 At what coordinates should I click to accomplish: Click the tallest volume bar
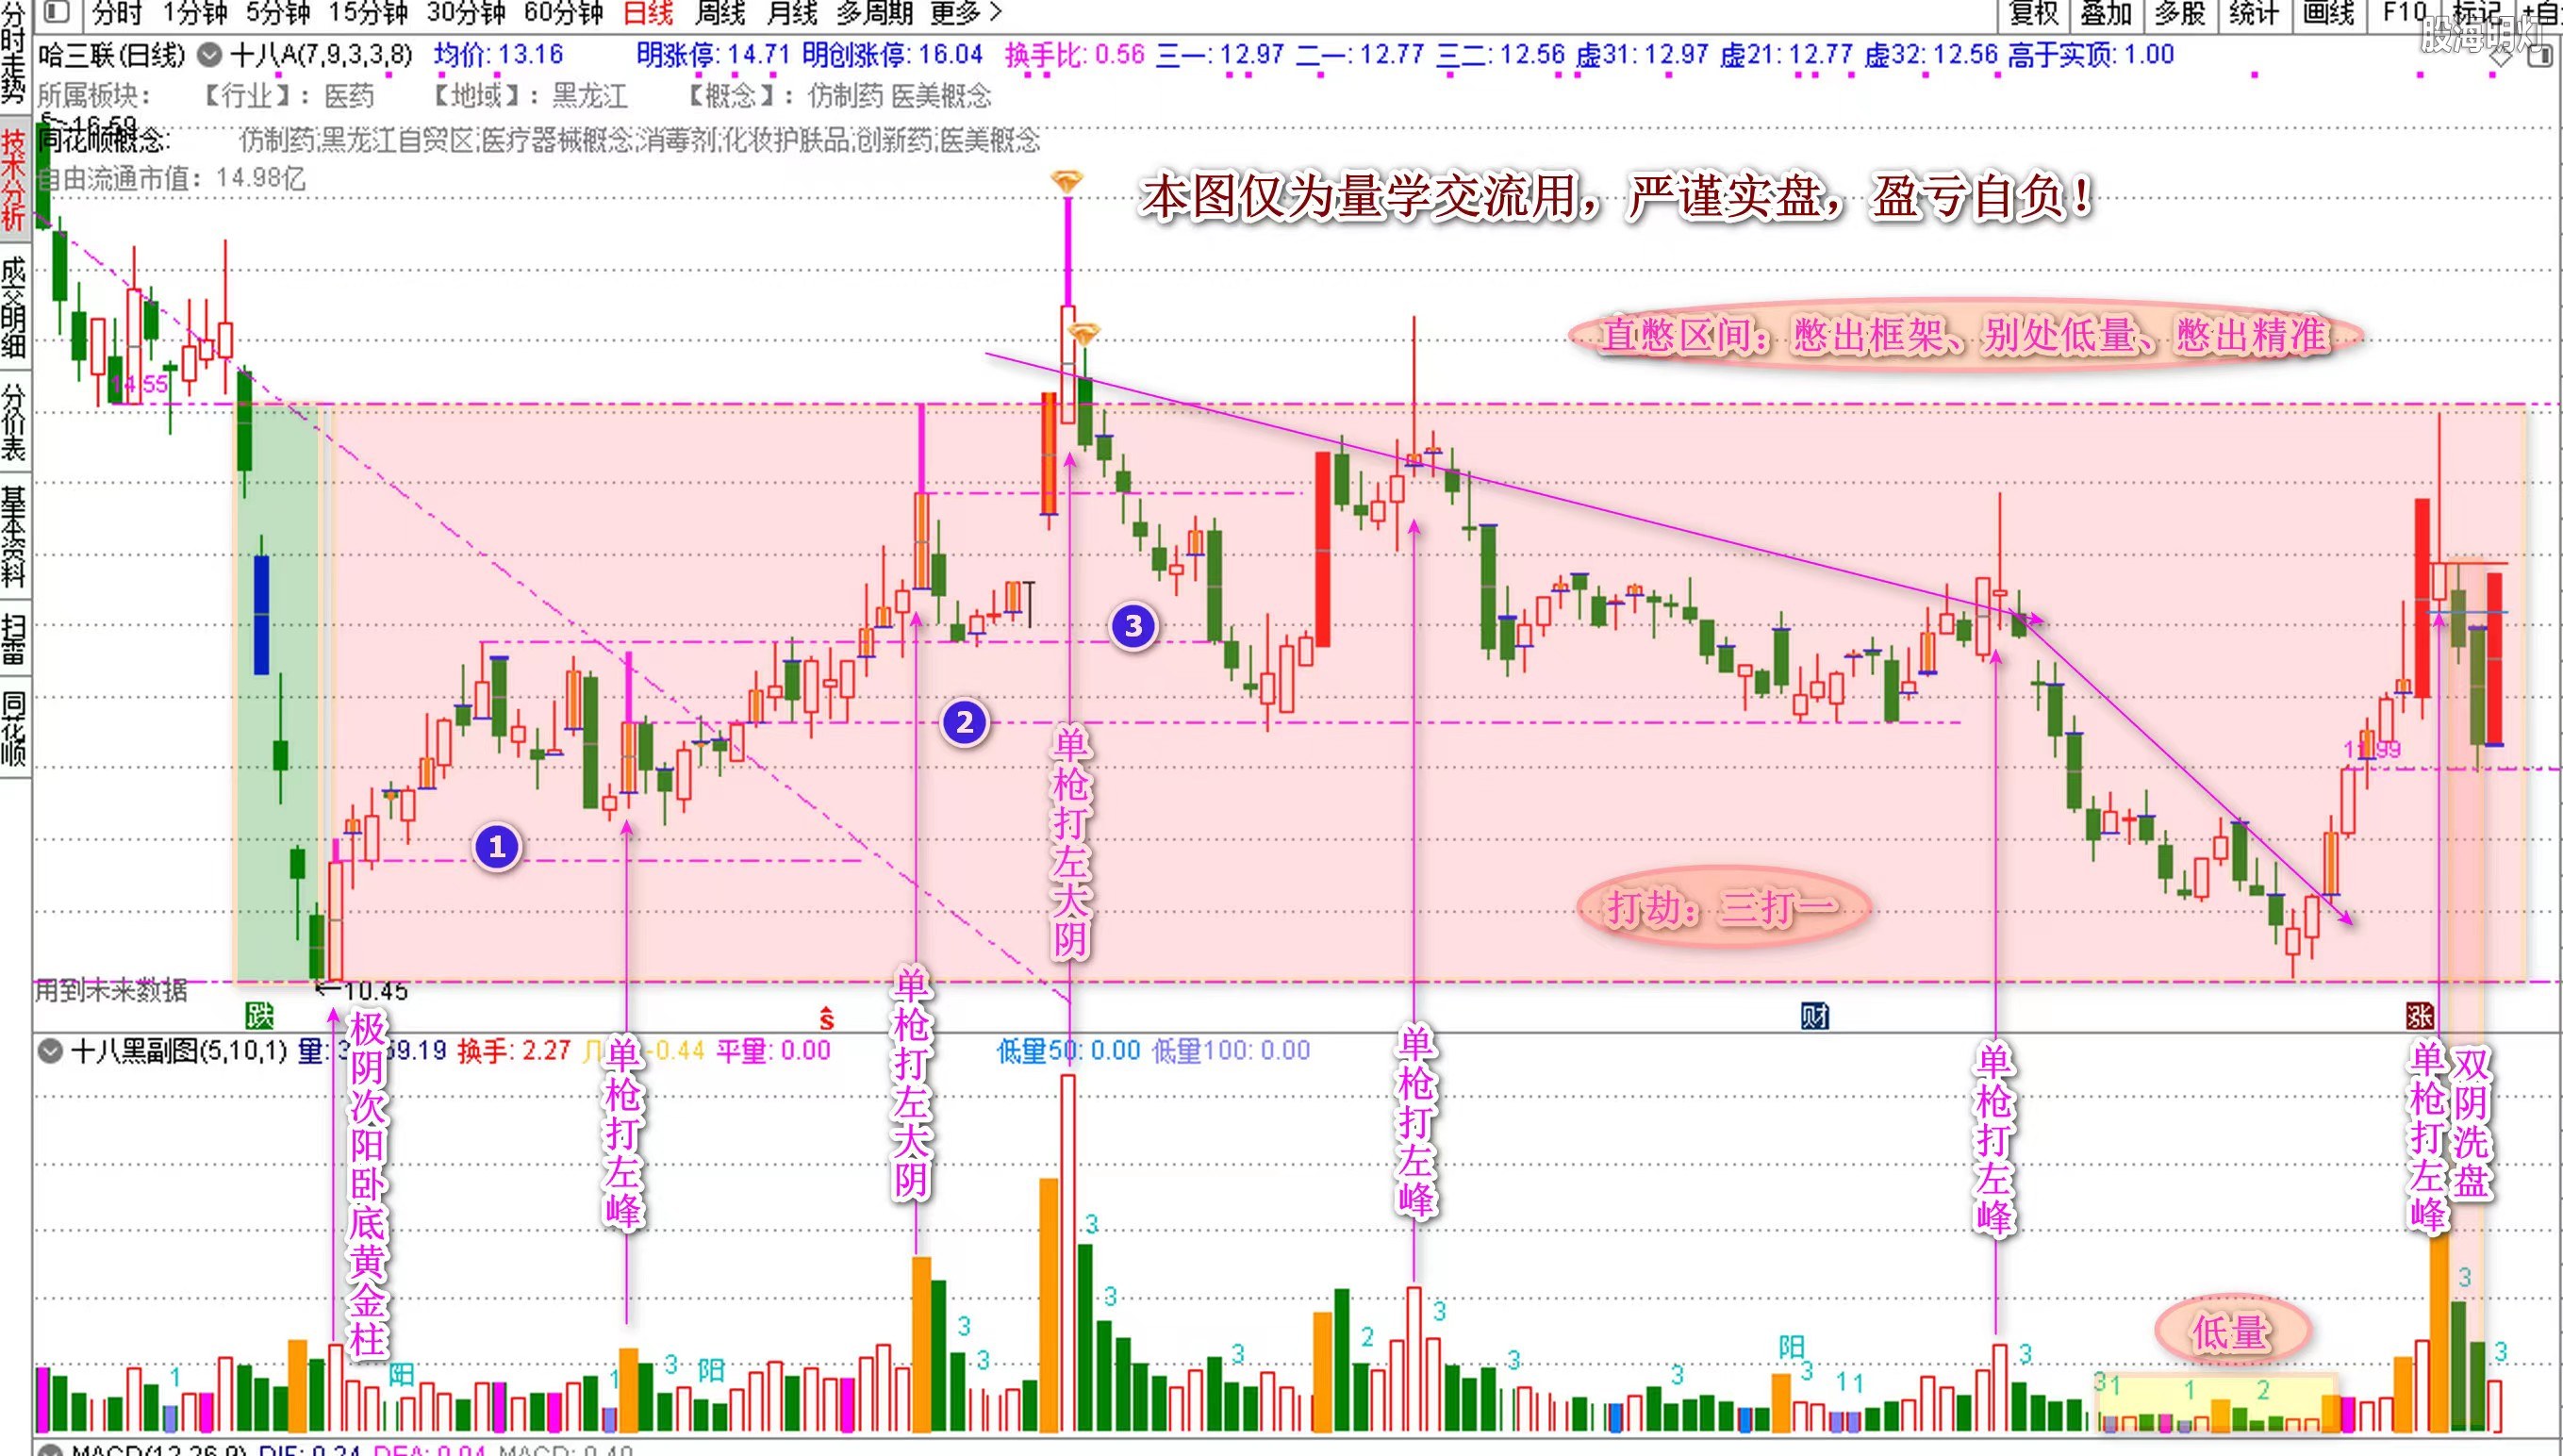click(x=1068, y=1250)
